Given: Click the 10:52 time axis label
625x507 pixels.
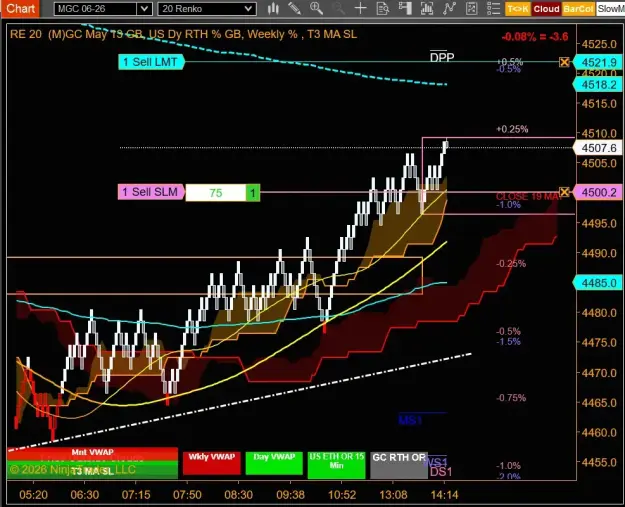Looking at the screenshot, I should (x=342, y=495).
